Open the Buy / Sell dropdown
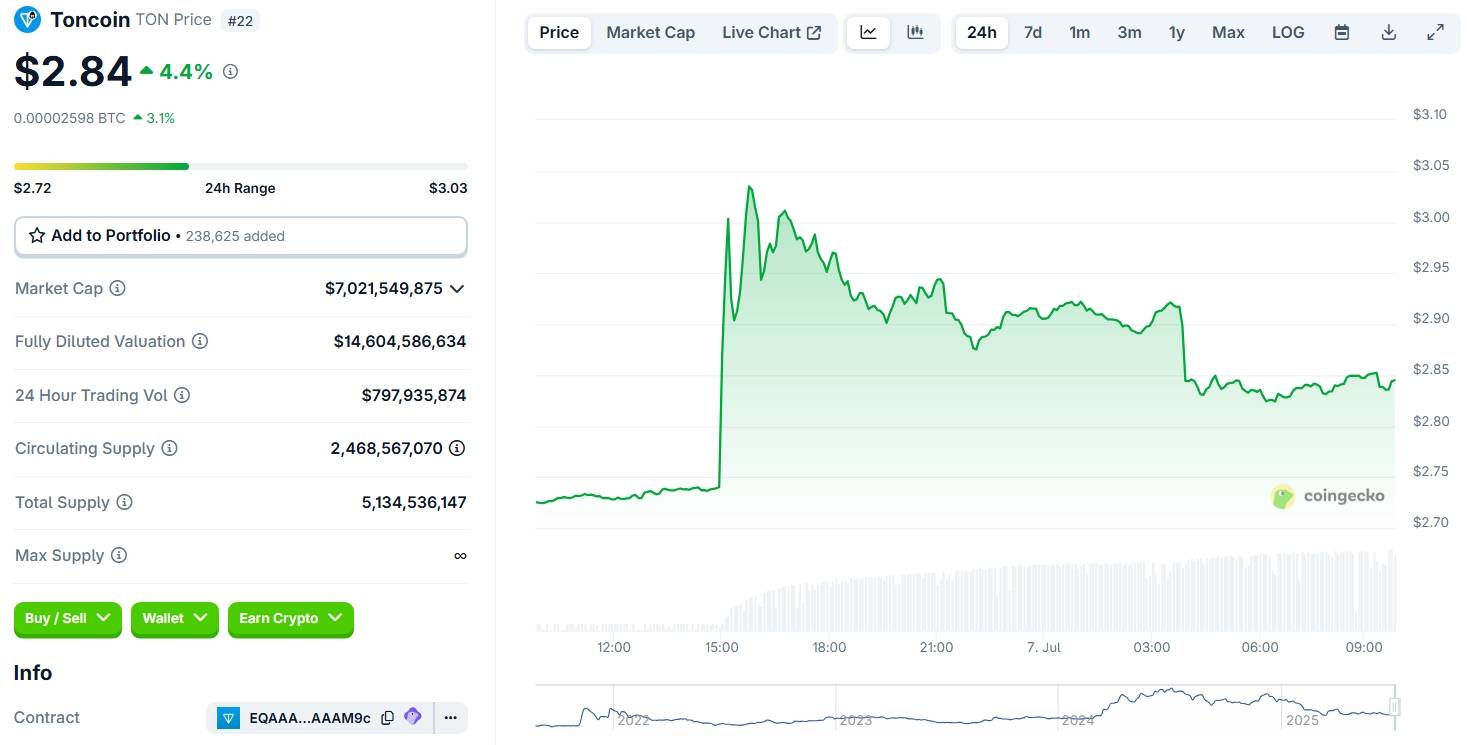 68,619
